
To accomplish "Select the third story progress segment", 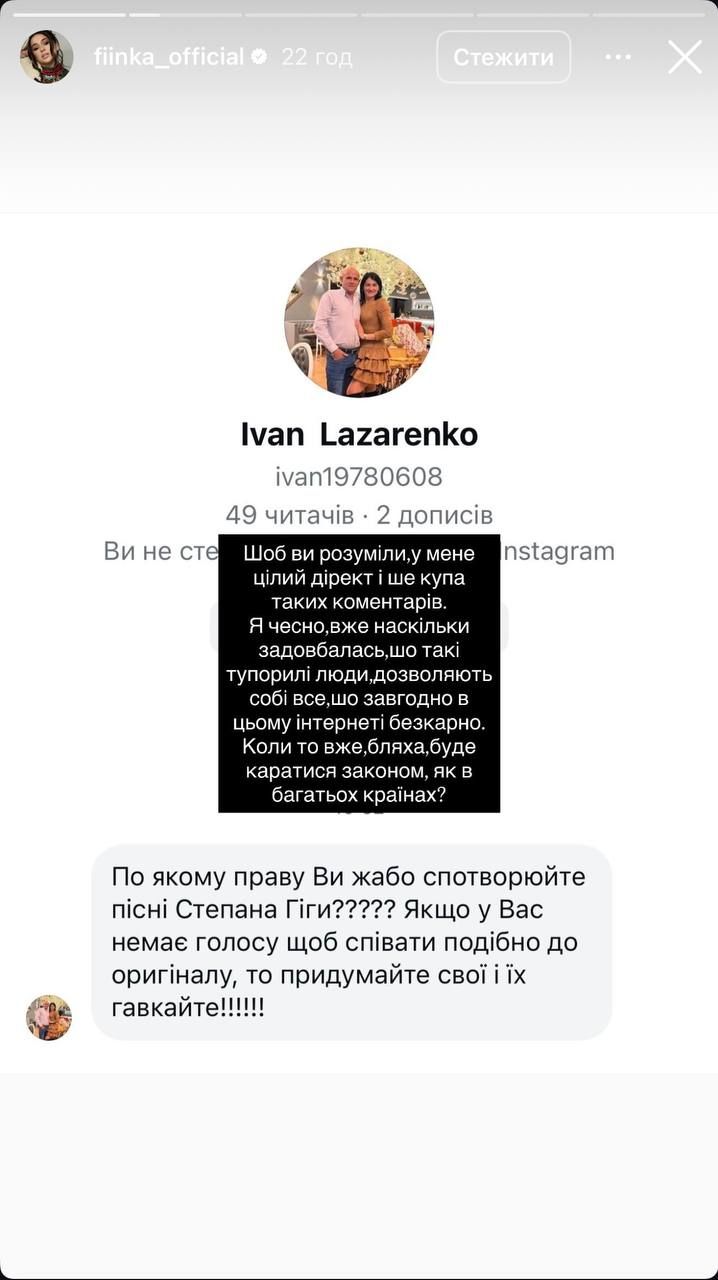I will point(301,15).
